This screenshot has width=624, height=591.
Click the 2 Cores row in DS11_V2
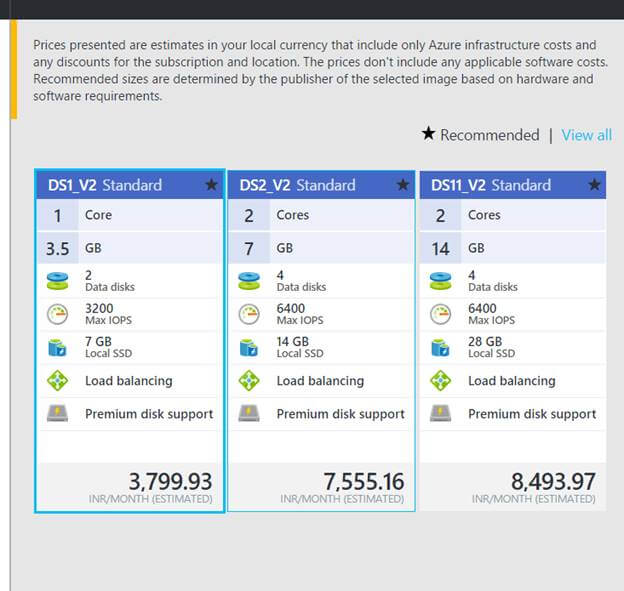pos(513,215)
